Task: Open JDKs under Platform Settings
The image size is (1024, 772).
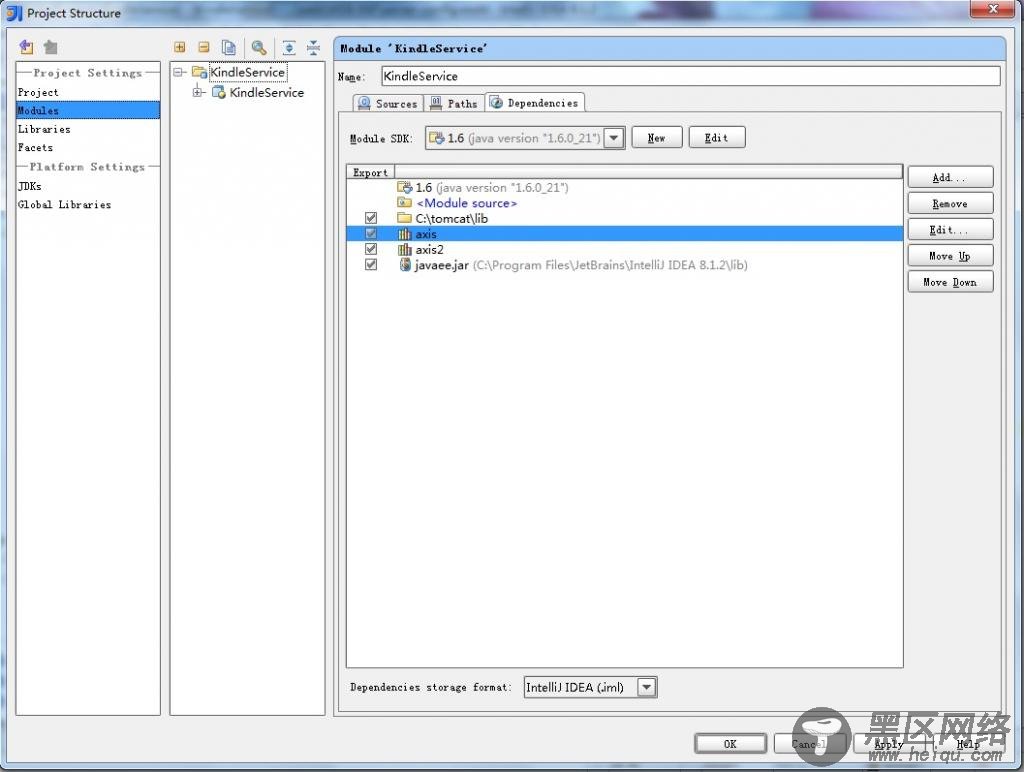Action: pos(88,186)
